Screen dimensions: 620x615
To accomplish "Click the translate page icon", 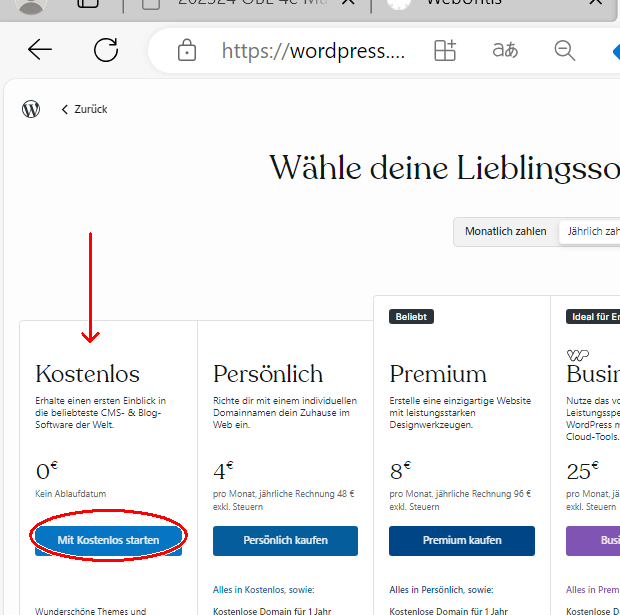I will (x=505, y=50).
